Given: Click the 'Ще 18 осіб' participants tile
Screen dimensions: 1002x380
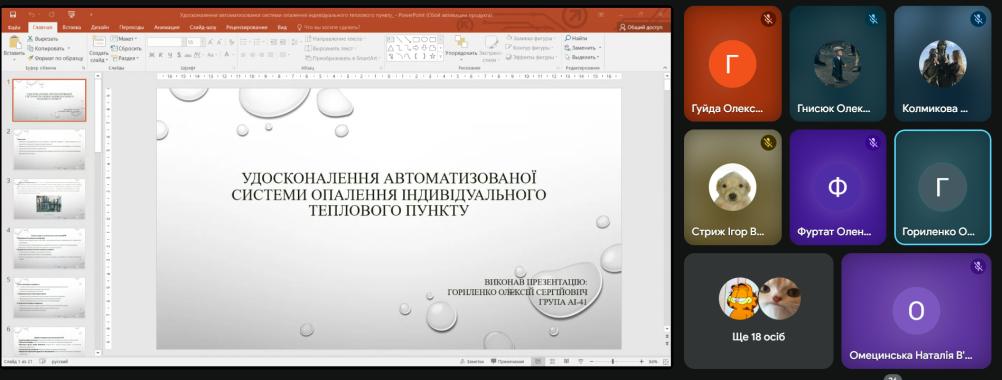Looking at the screenshot, I should (759, 311).
